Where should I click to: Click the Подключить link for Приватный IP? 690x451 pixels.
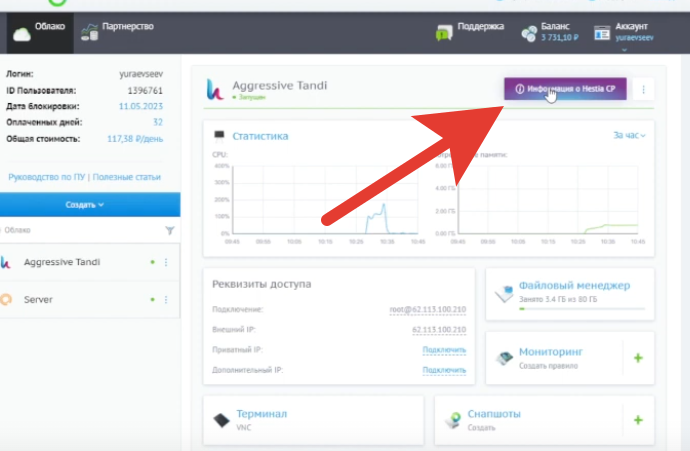(x=444, y=350)
